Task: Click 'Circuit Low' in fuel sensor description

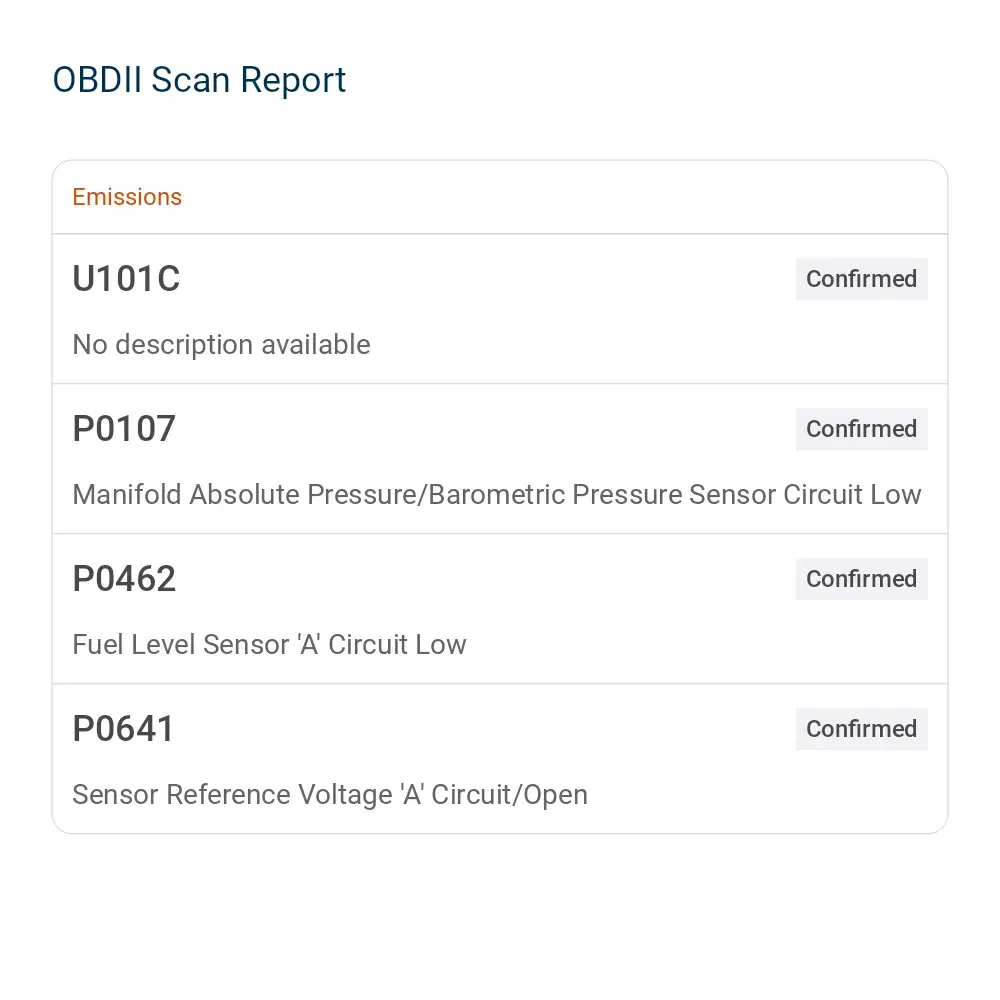Action: pyautogui.click(x=397, y=644)
